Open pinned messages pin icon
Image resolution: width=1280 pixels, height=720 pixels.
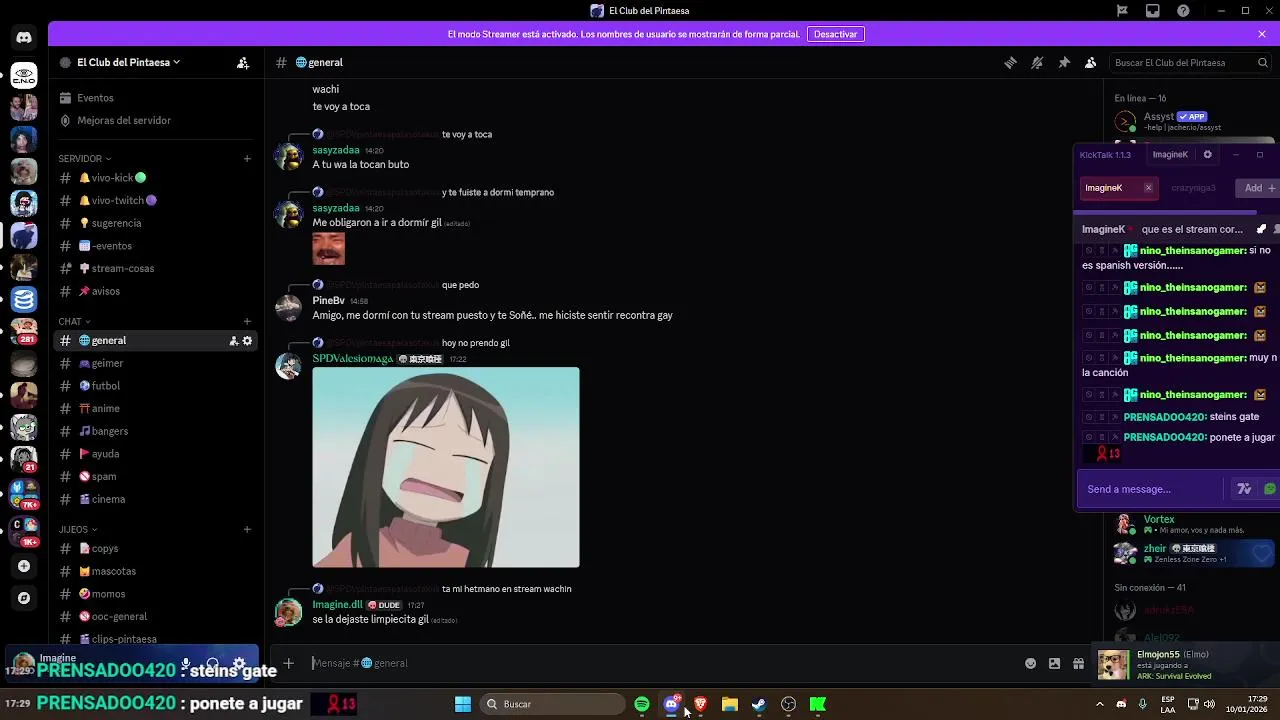coord(1064,62)
